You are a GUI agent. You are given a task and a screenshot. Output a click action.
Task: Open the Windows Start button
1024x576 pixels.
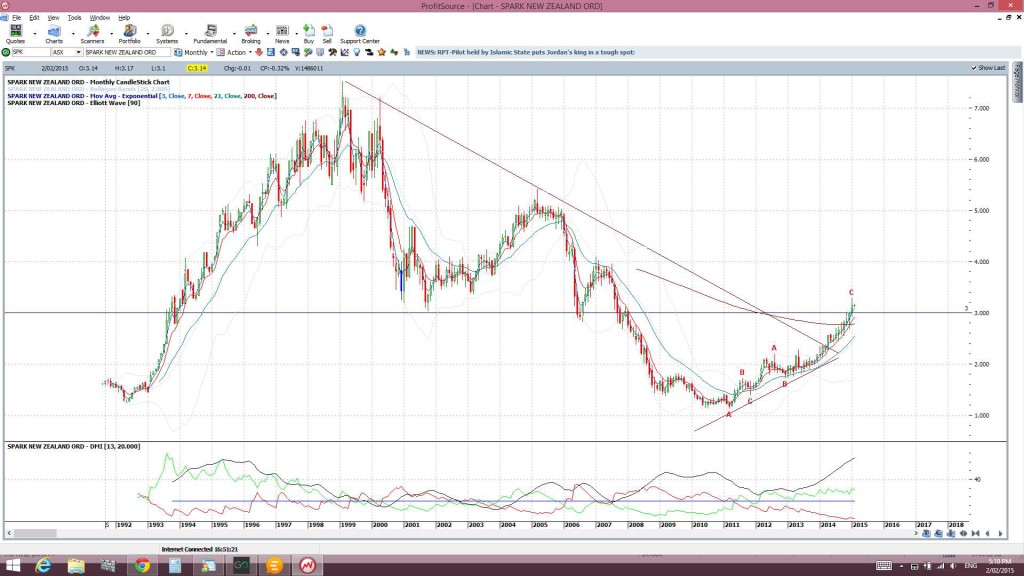tap(12, 566)
